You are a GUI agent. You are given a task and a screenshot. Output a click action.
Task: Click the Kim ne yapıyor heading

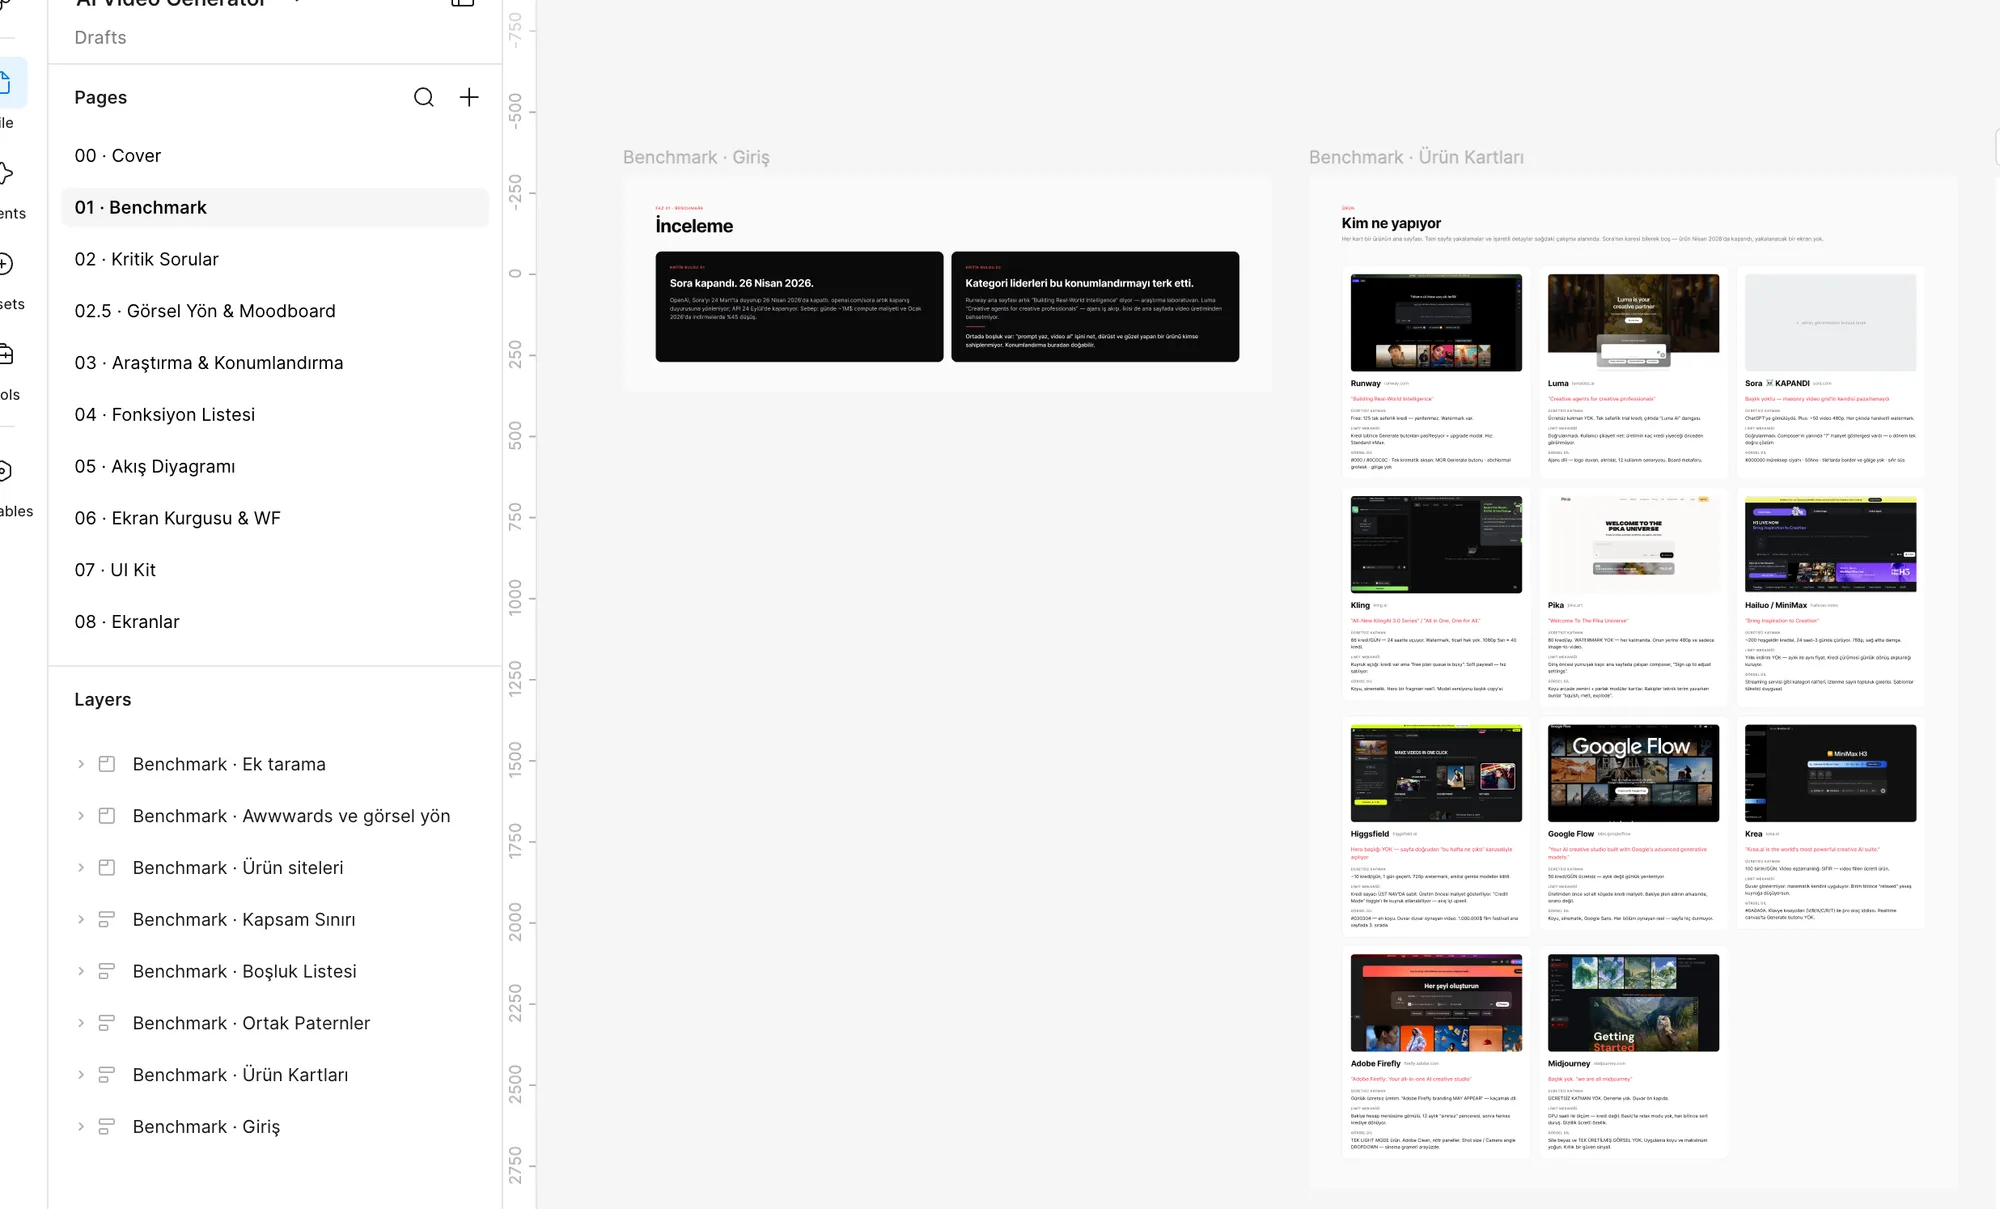pos(1391,223)
